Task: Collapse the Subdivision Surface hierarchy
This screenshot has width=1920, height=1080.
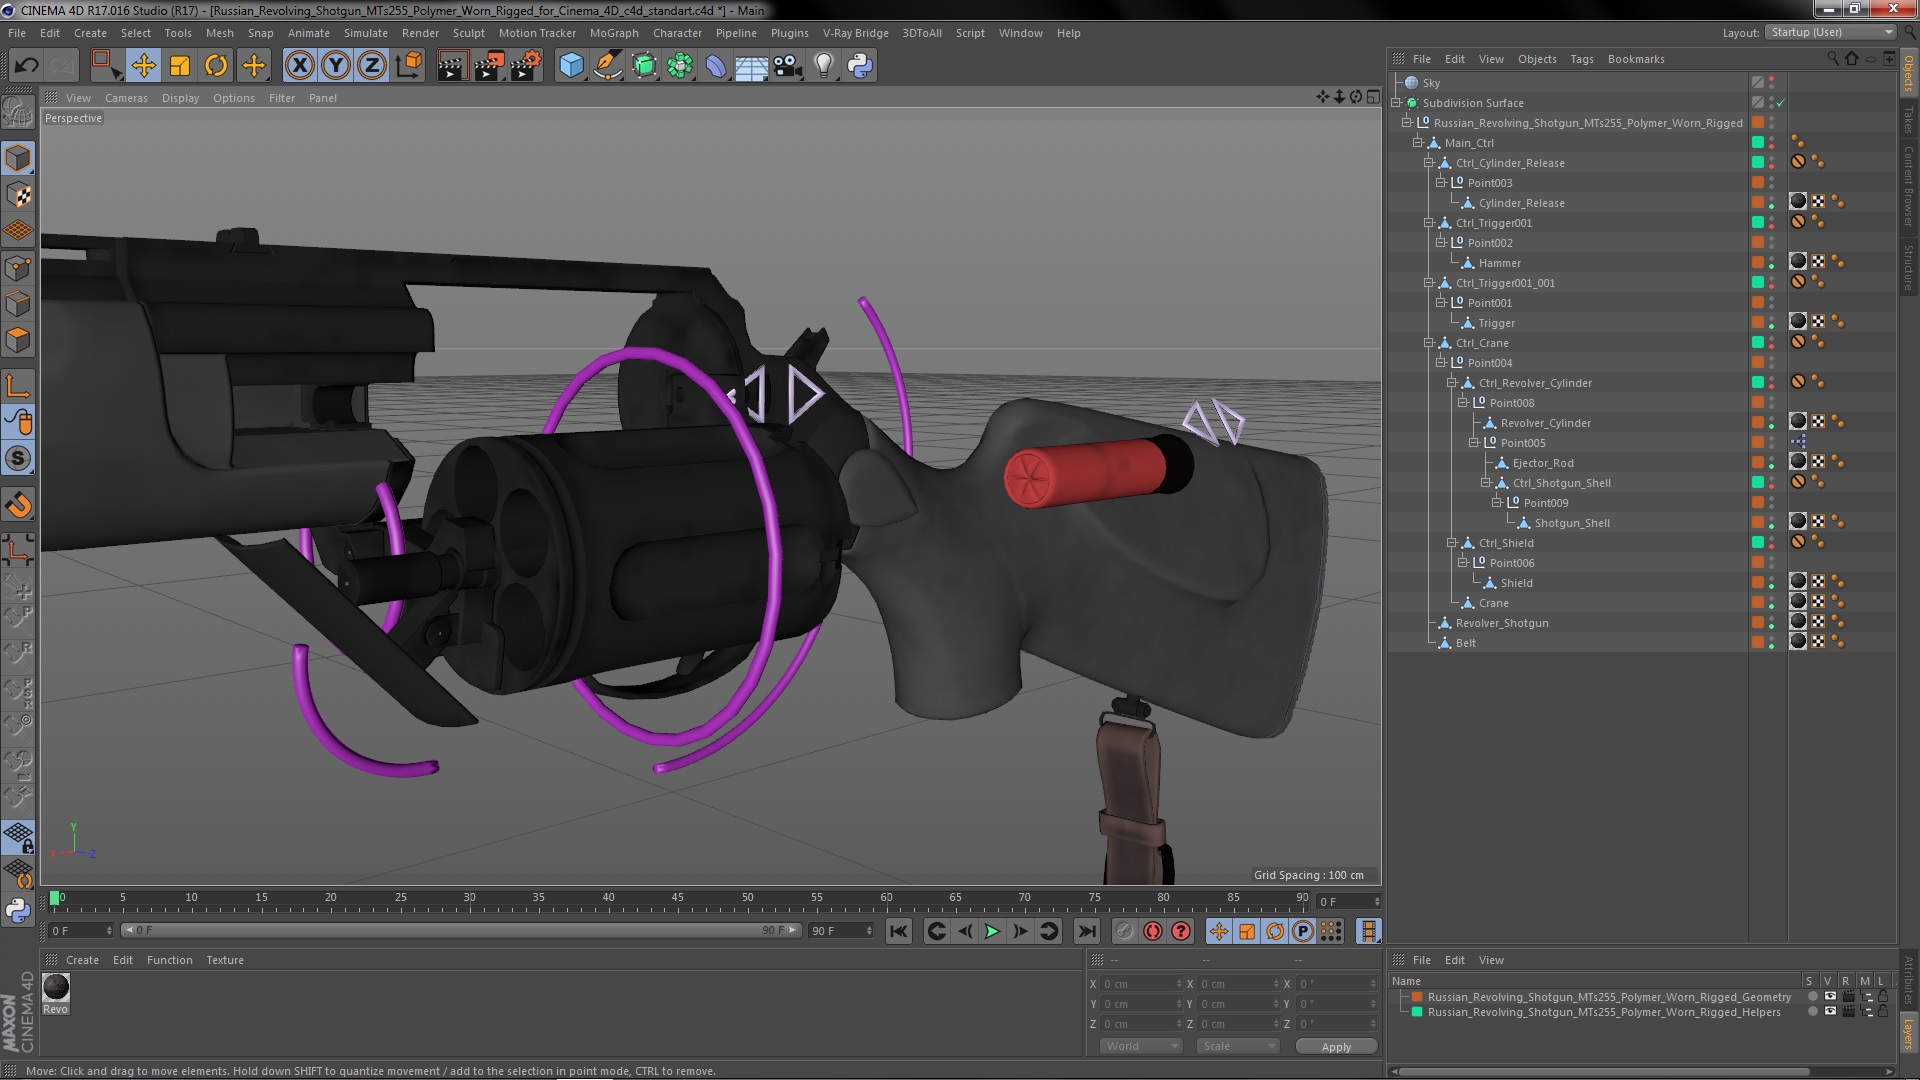Action: tap(1396, 103)
